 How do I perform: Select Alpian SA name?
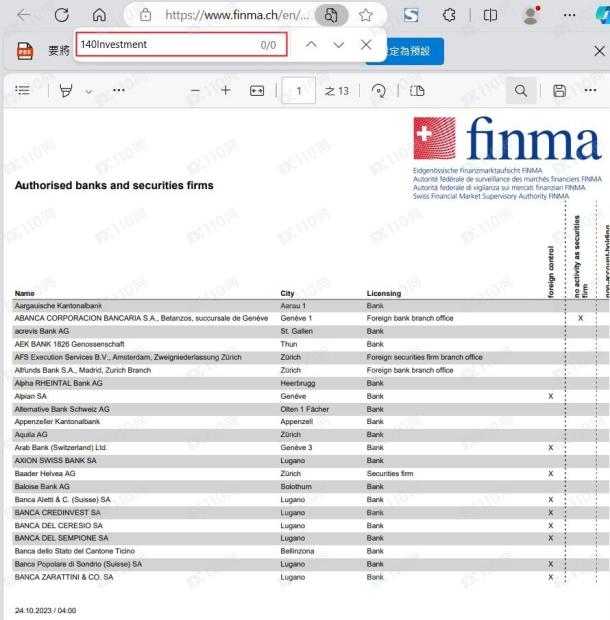(x=30, y=396)
